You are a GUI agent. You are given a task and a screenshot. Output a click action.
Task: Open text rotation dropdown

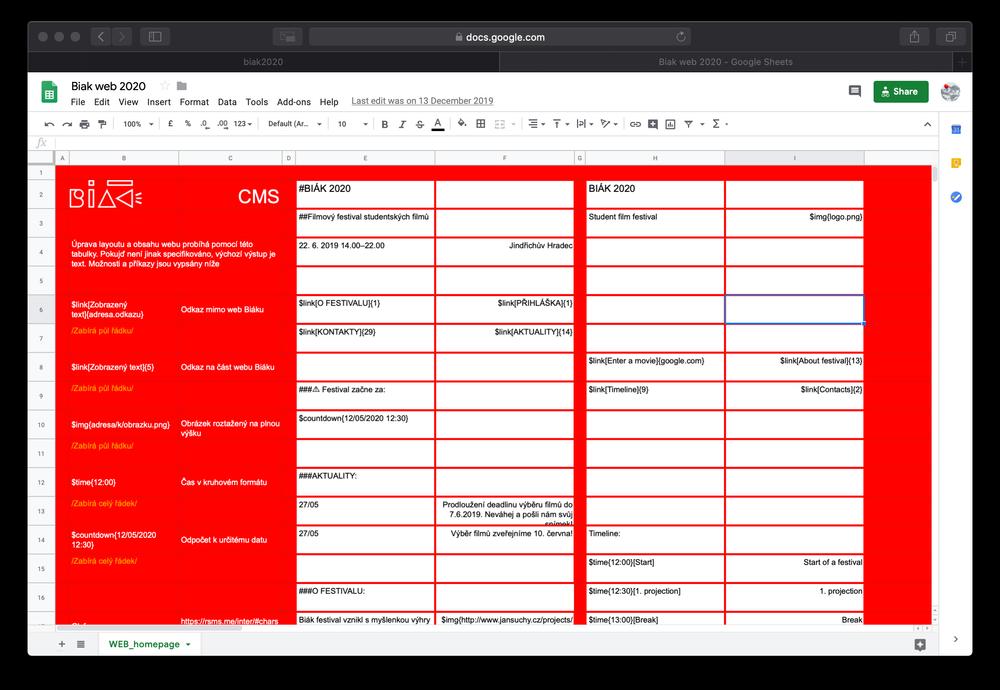coord(608,124)
